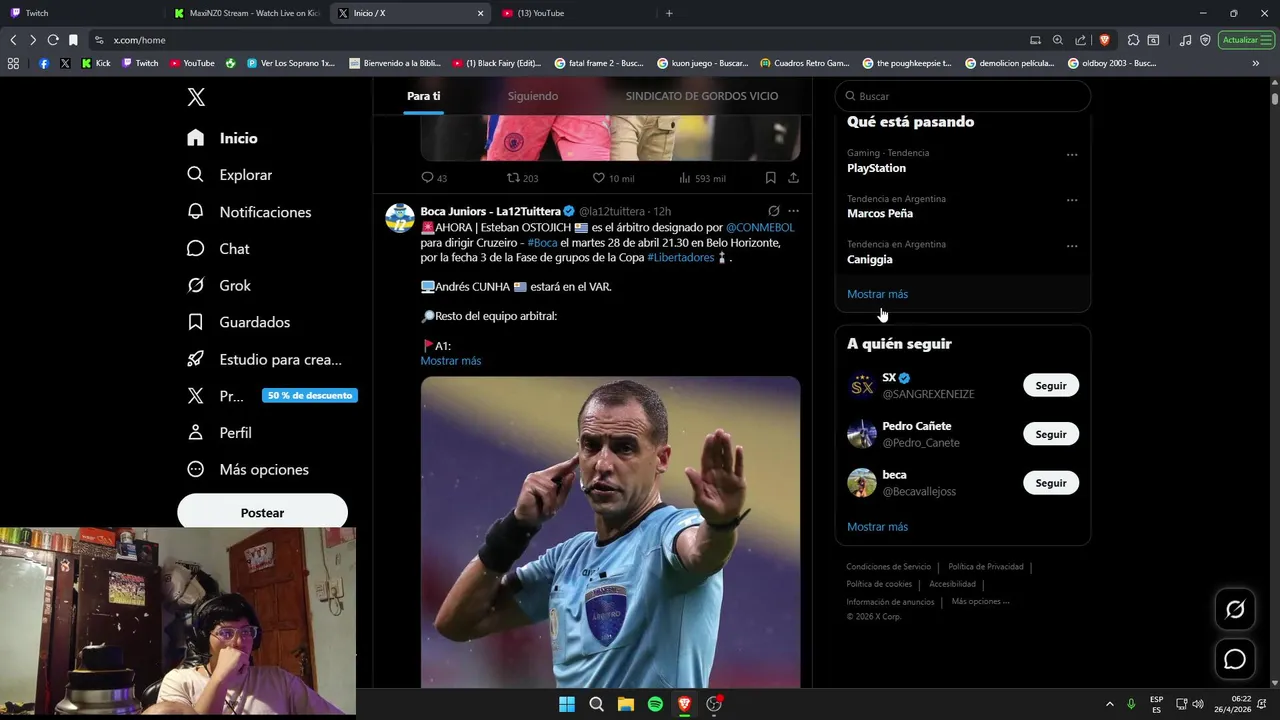Expand tweet with Mostrar más
1280x720 pixels.
450,361
